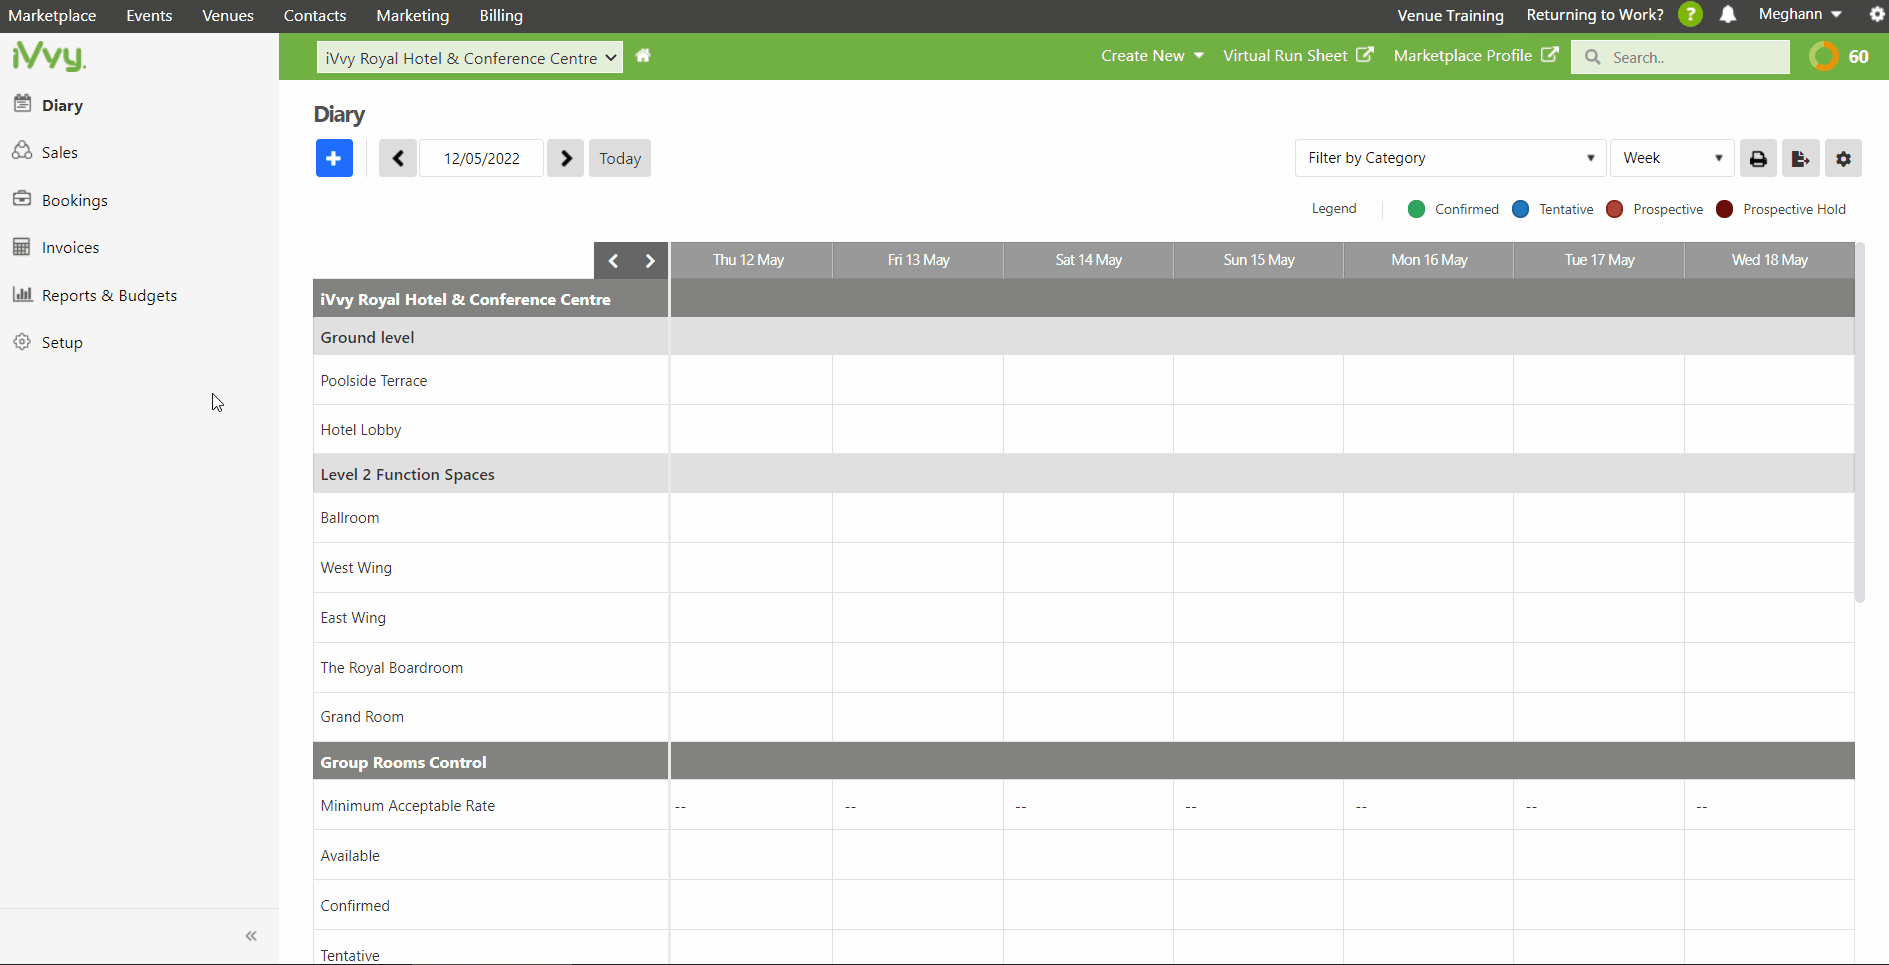Screen dimensions: 1889x965
Task: Open Filter by Category dropdown
Action: (x=1450, y=158)
